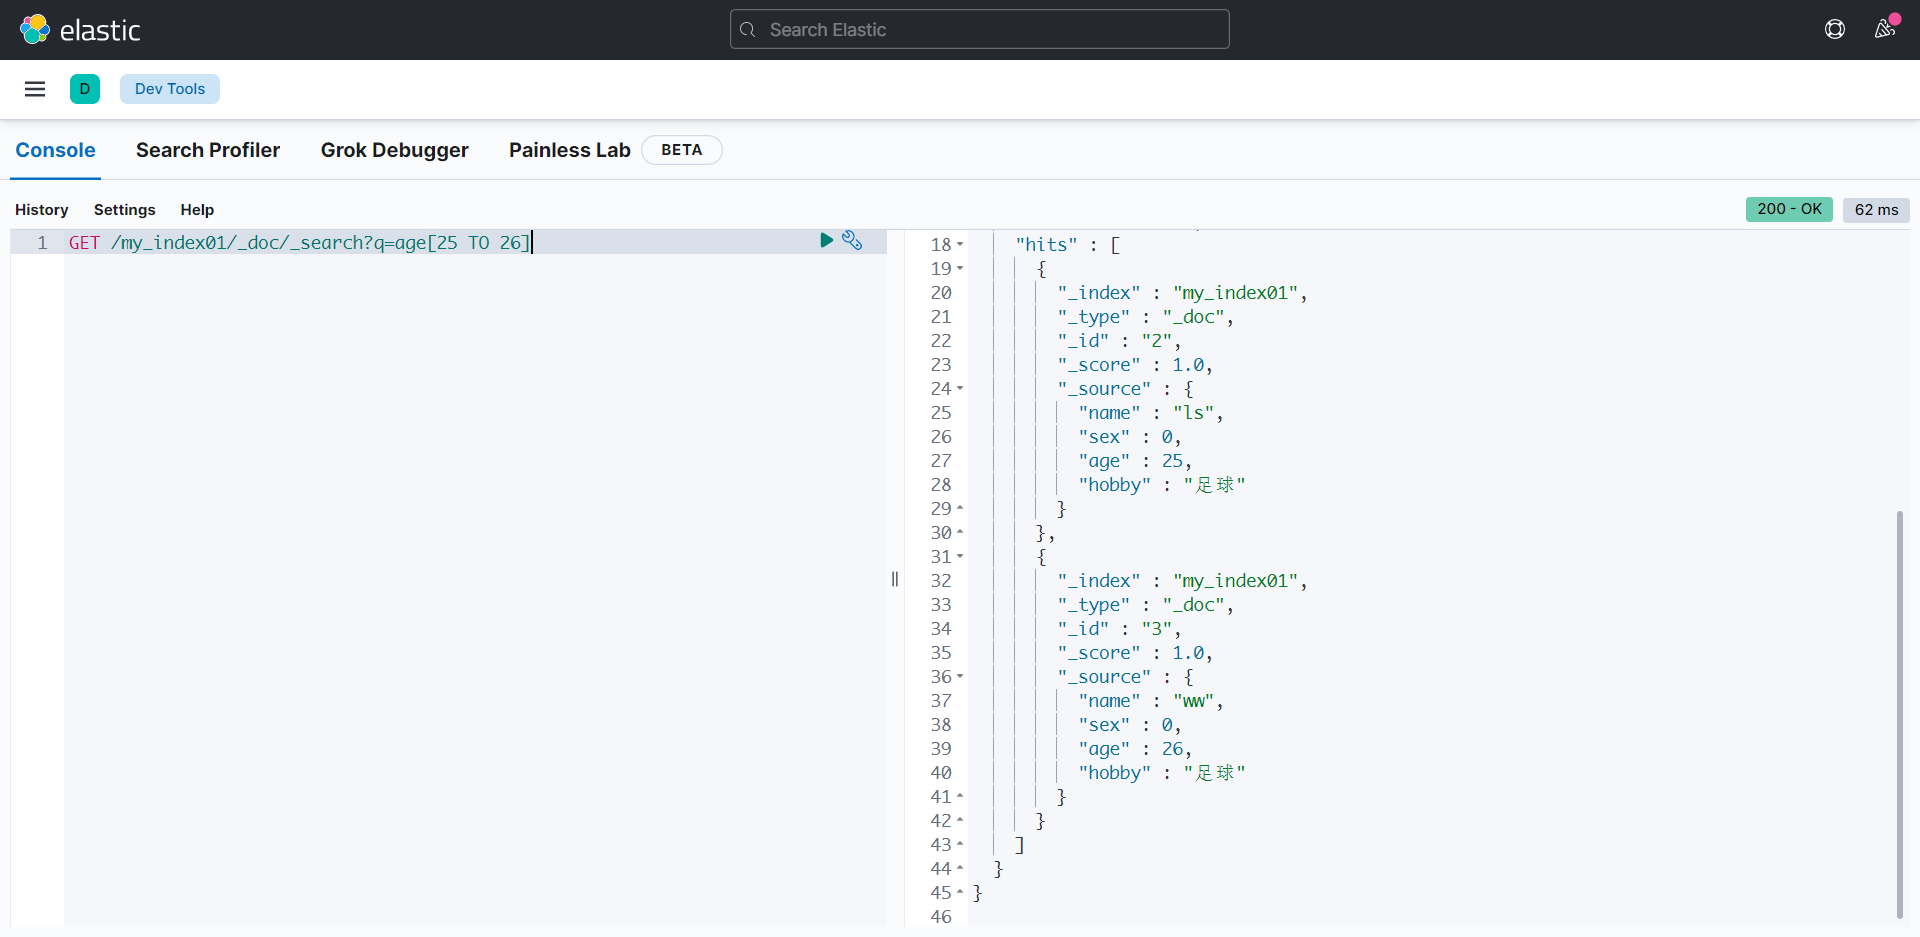Open the D space avatar
The width and height of the screenshot is (1920, 937).
pyautogui.click(x=85, y=89)
